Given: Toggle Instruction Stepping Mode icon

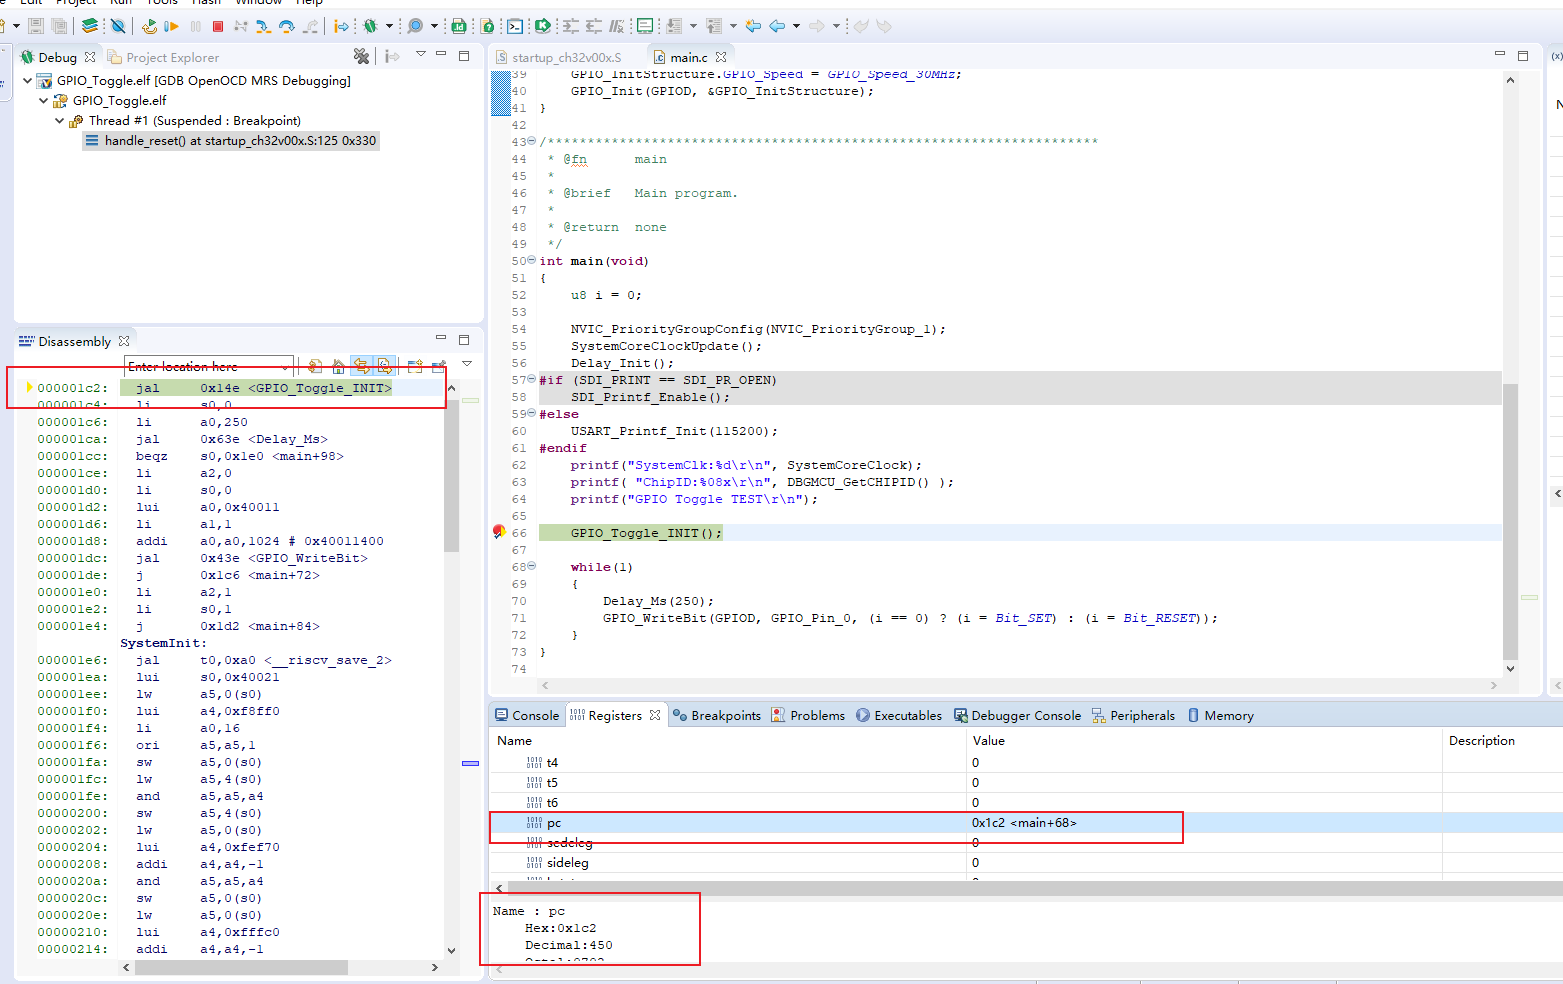Looking at the screenshot, I should pos(342,26).
